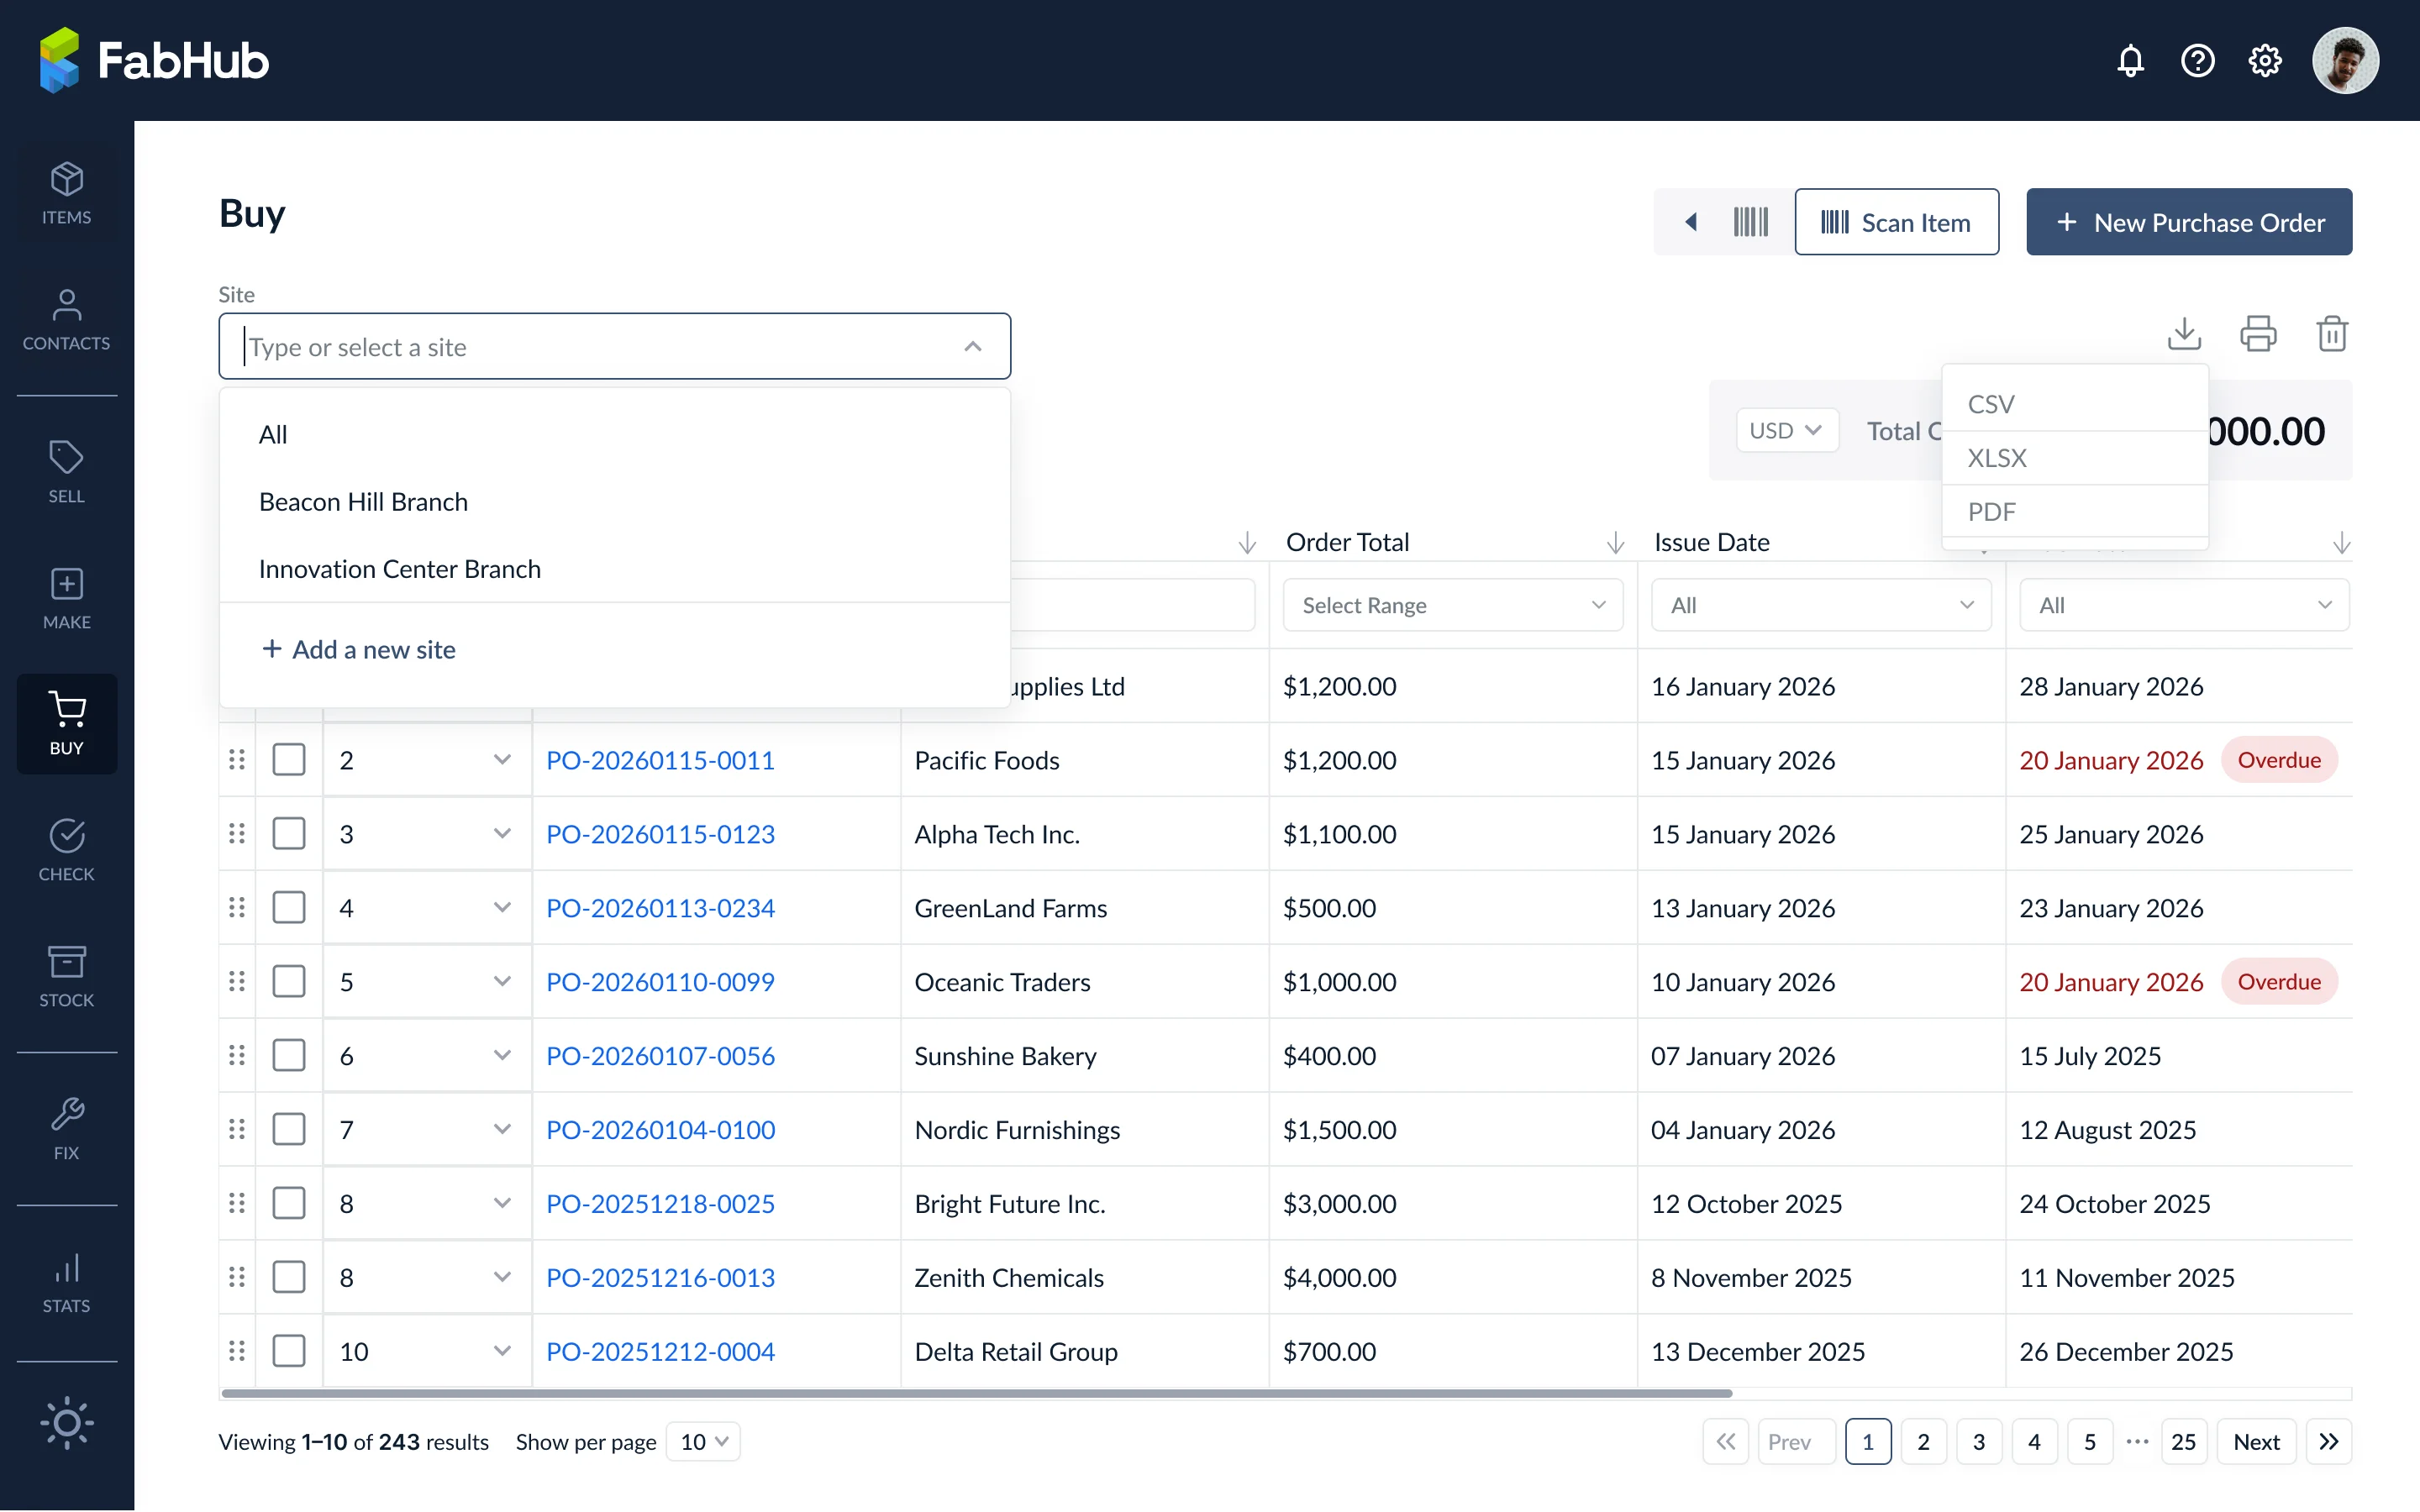
Task: Click the horizontal table scrollbar
Action: click(x=976, y=1393)
